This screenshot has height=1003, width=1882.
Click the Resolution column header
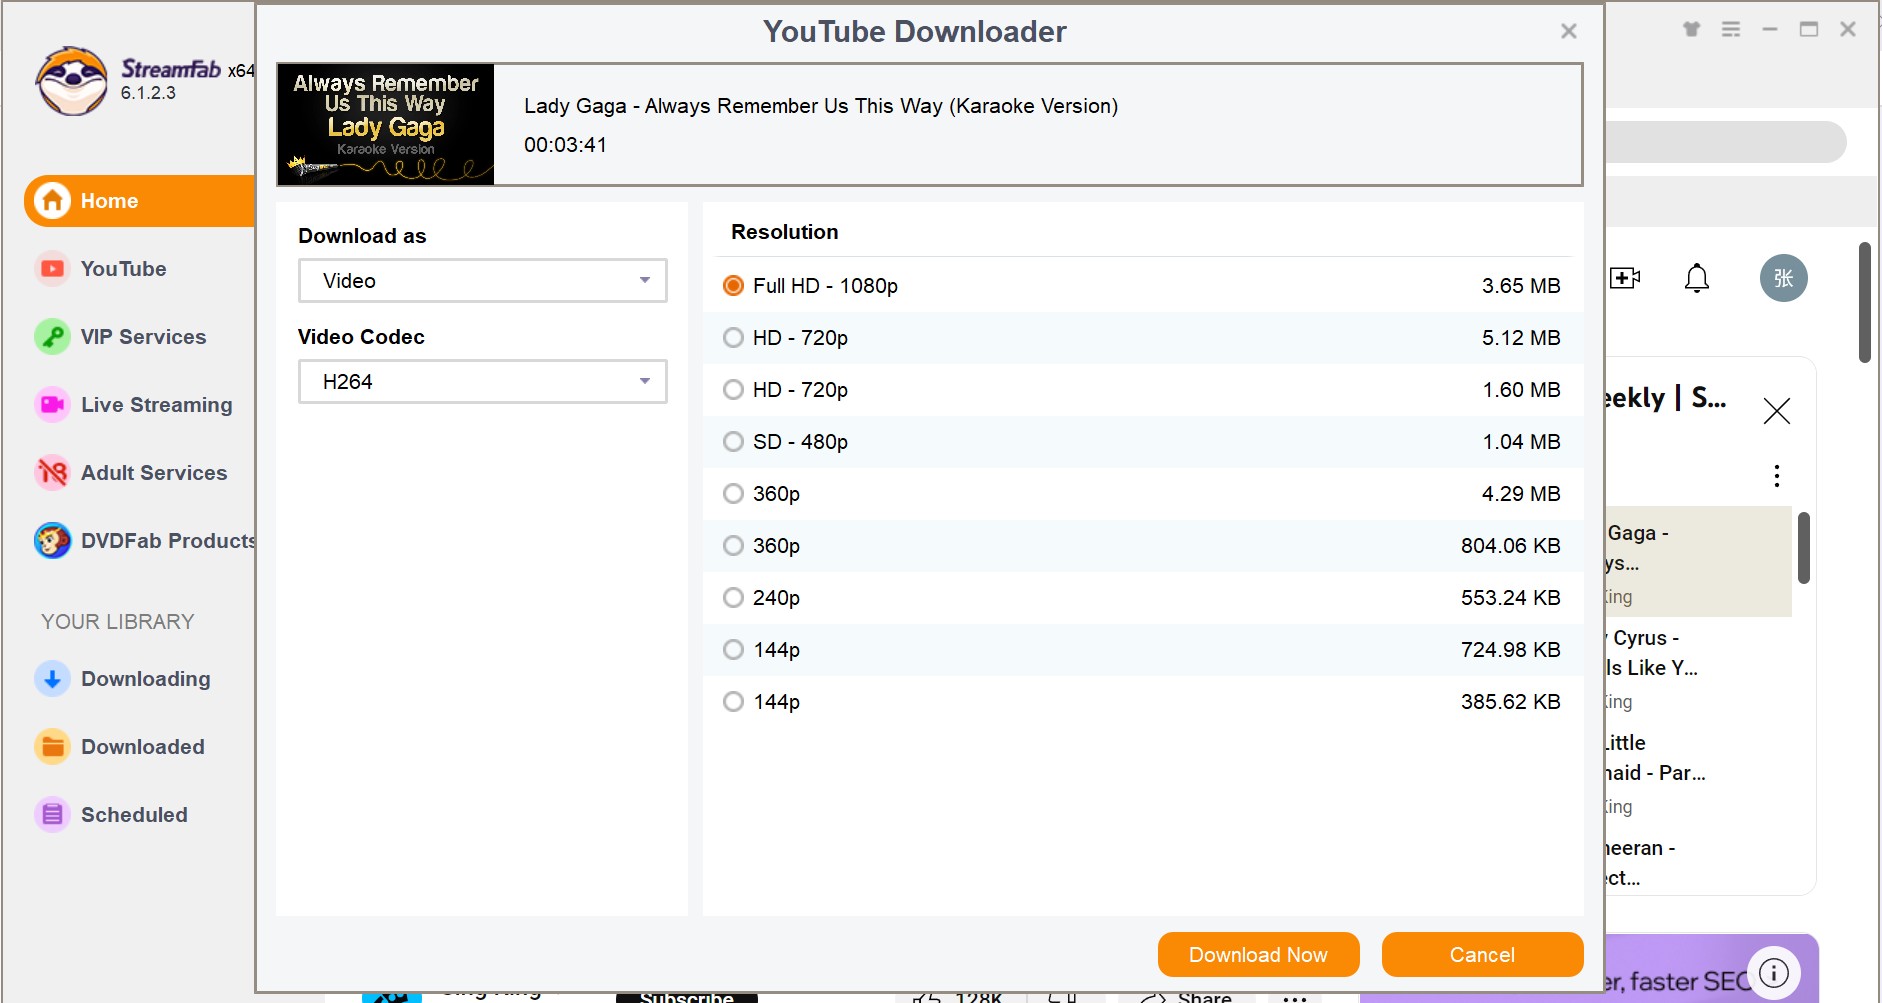[x=785, y=232]
